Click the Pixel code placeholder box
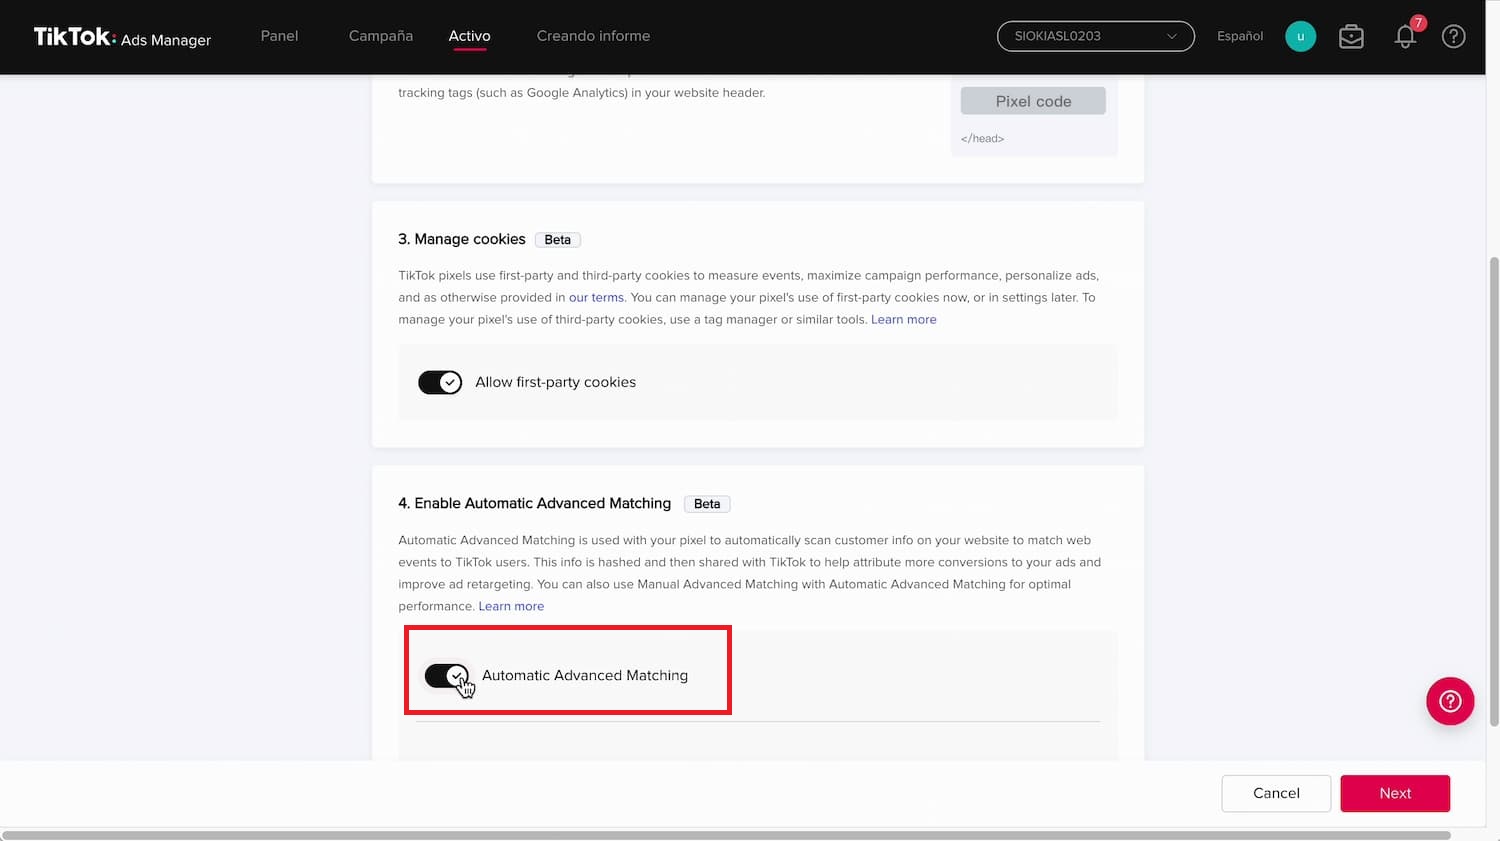This screenshot has height=841, width=1500. point(1033,101)
